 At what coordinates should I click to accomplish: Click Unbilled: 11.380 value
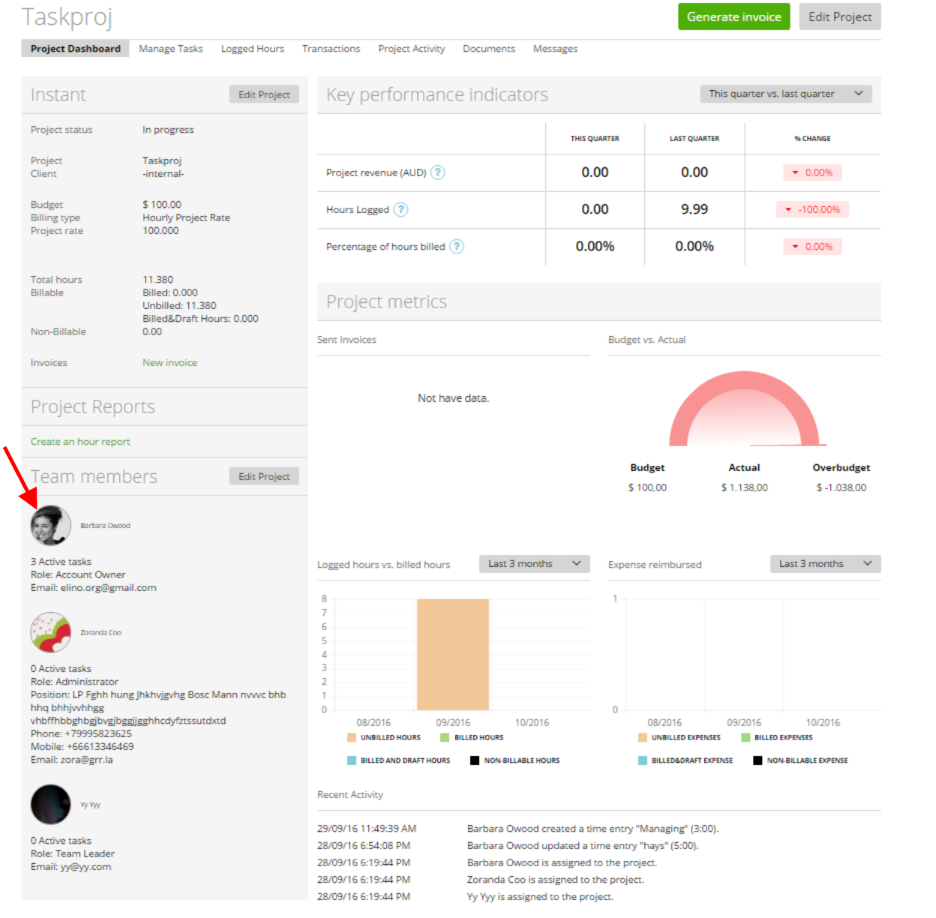point(179,306)
